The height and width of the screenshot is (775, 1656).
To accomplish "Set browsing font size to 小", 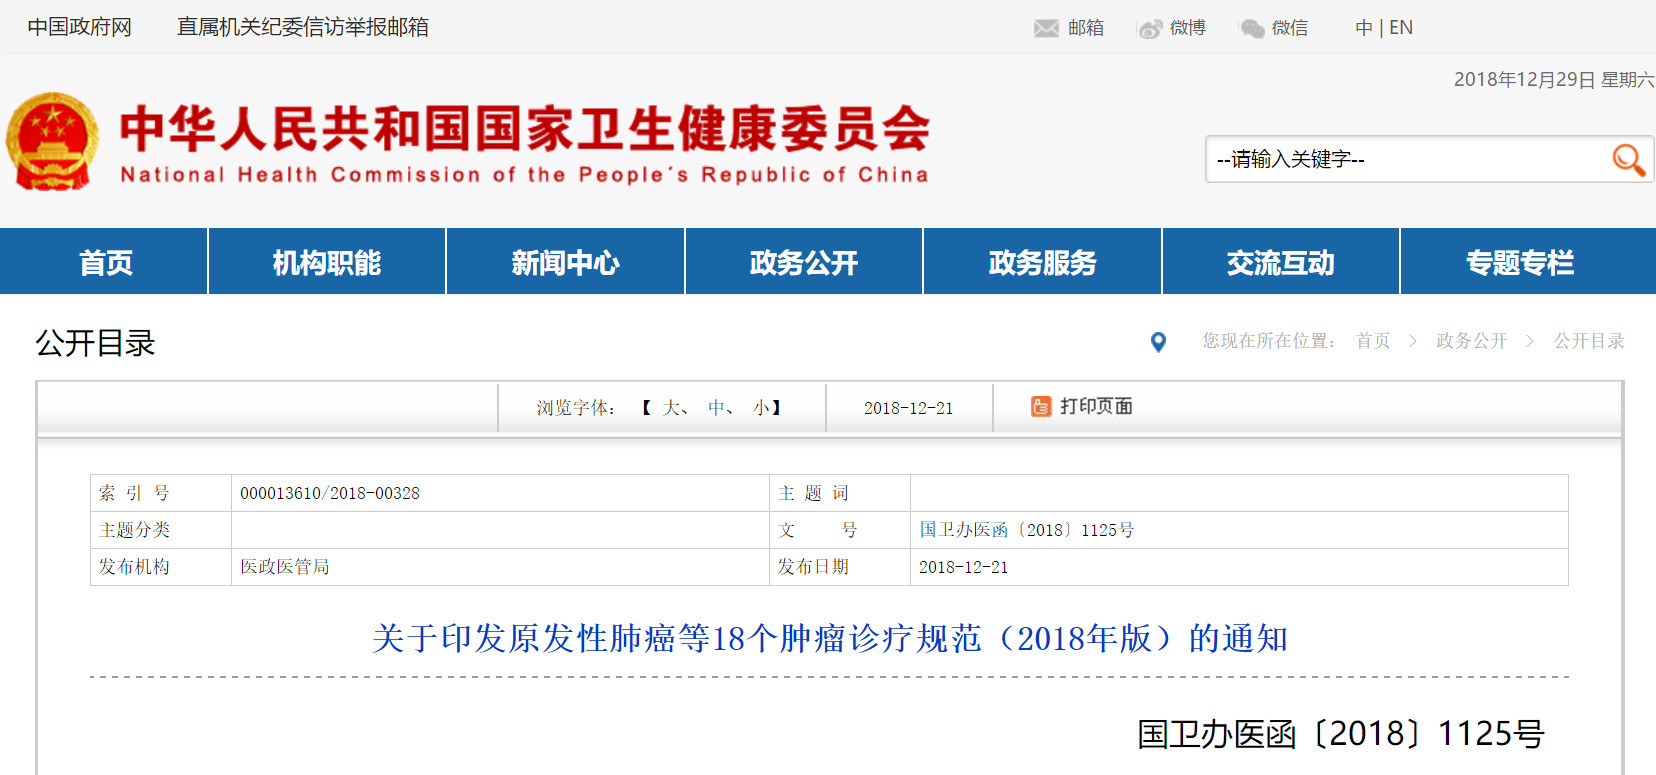I will [x=761, y=408].
